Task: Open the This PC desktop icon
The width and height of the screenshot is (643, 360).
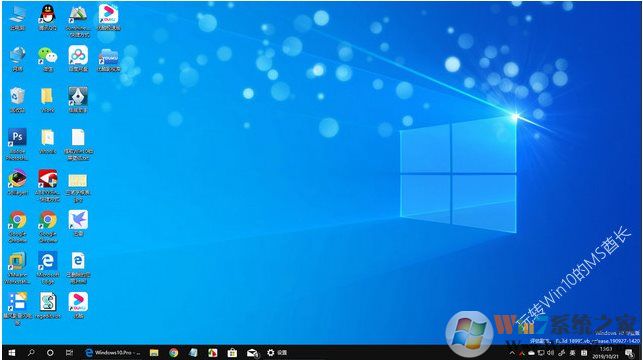Action: point(17,17)
